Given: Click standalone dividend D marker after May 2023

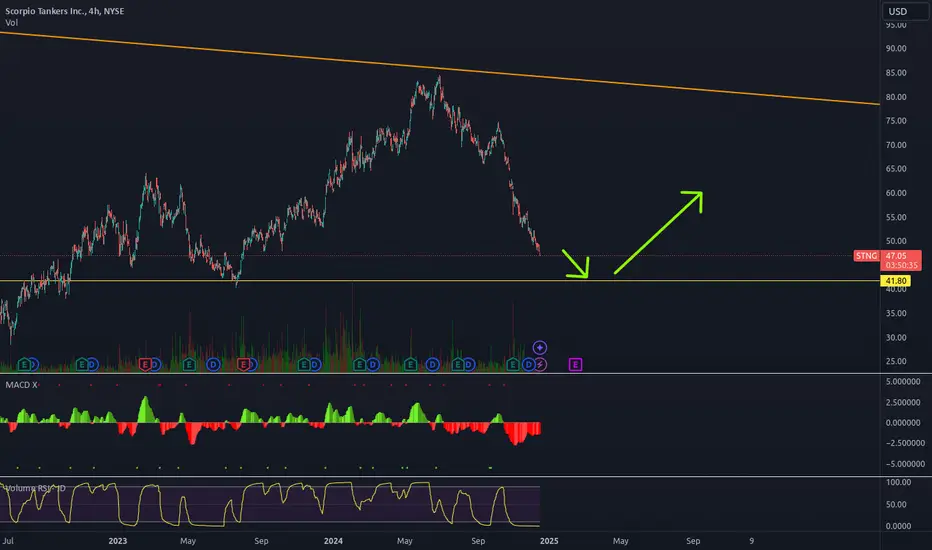Looking at the screenshot, I should pyautogui.click(x=213, y=364).
